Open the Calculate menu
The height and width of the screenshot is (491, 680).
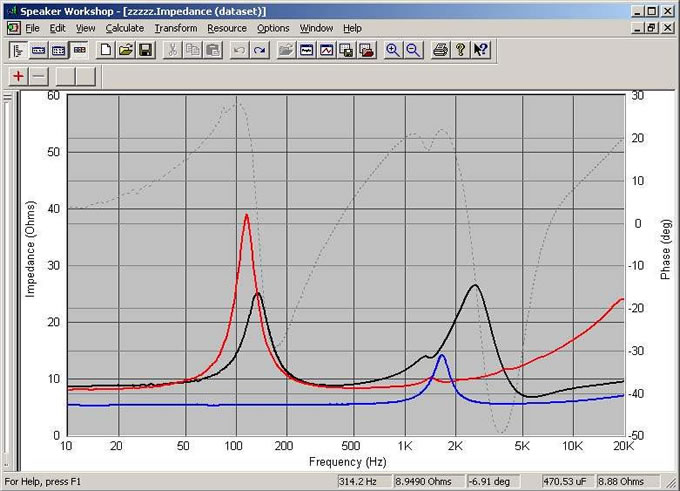tap(125, 28)
